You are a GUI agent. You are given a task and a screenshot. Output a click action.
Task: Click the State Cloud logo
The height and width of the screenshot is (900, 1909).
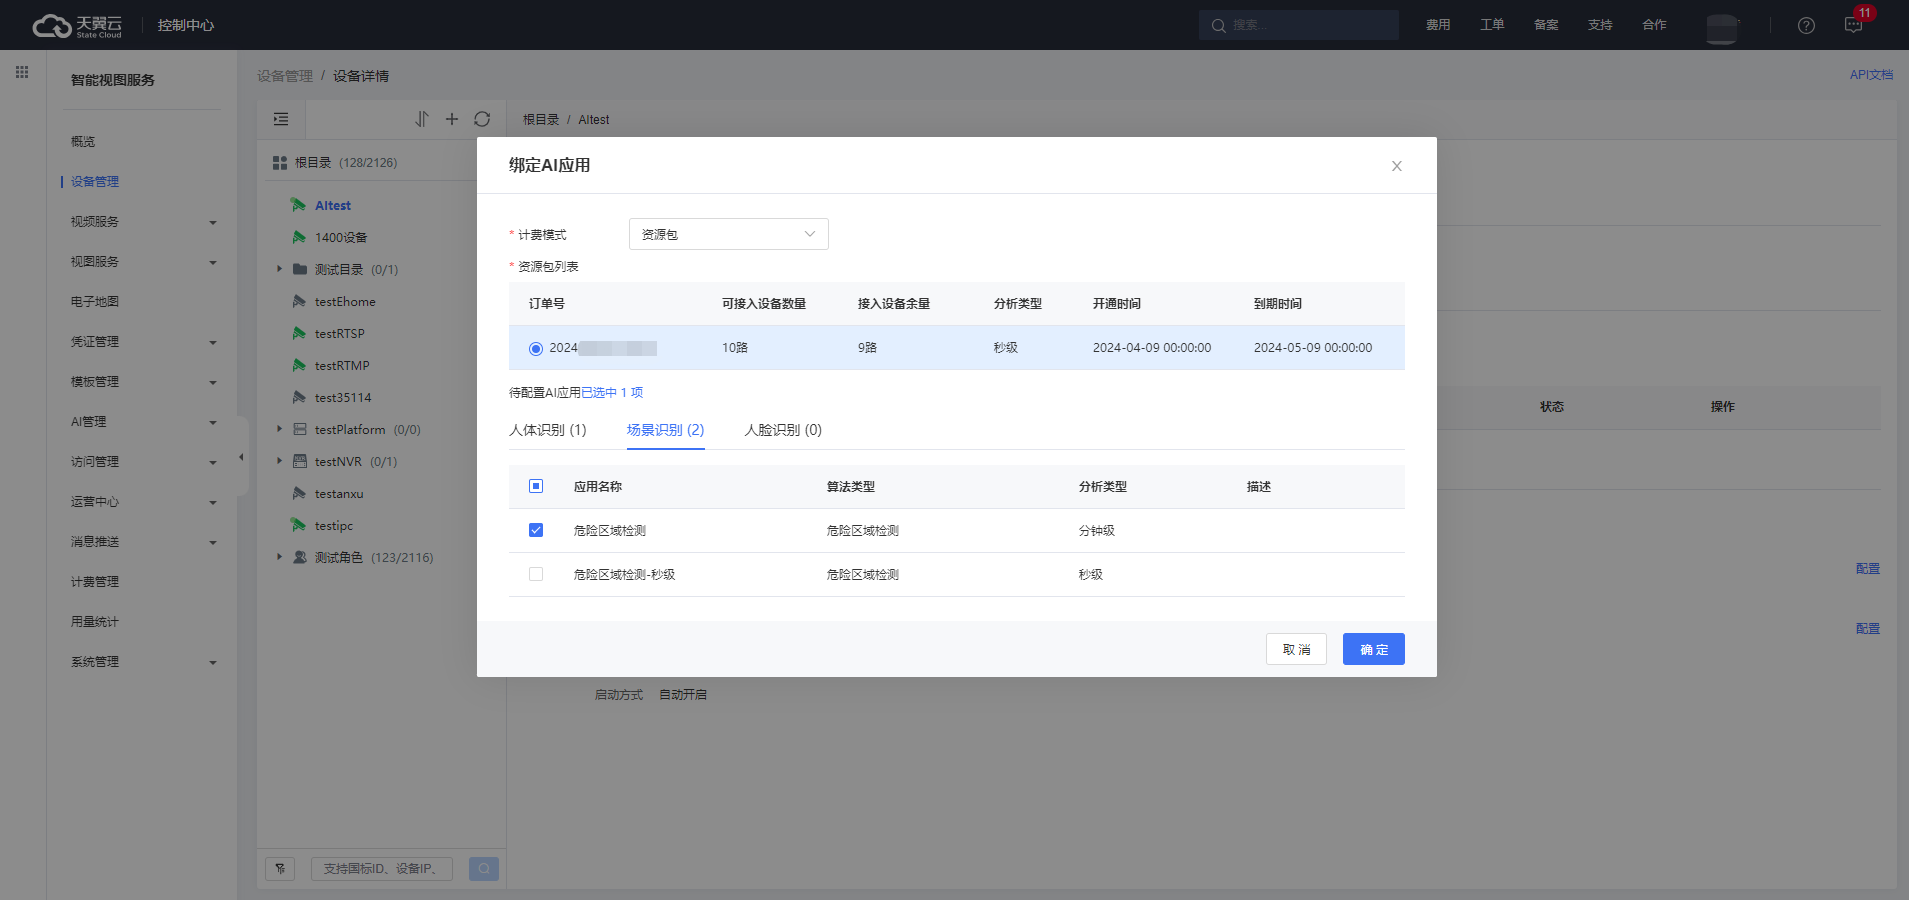tap(77, 26)
